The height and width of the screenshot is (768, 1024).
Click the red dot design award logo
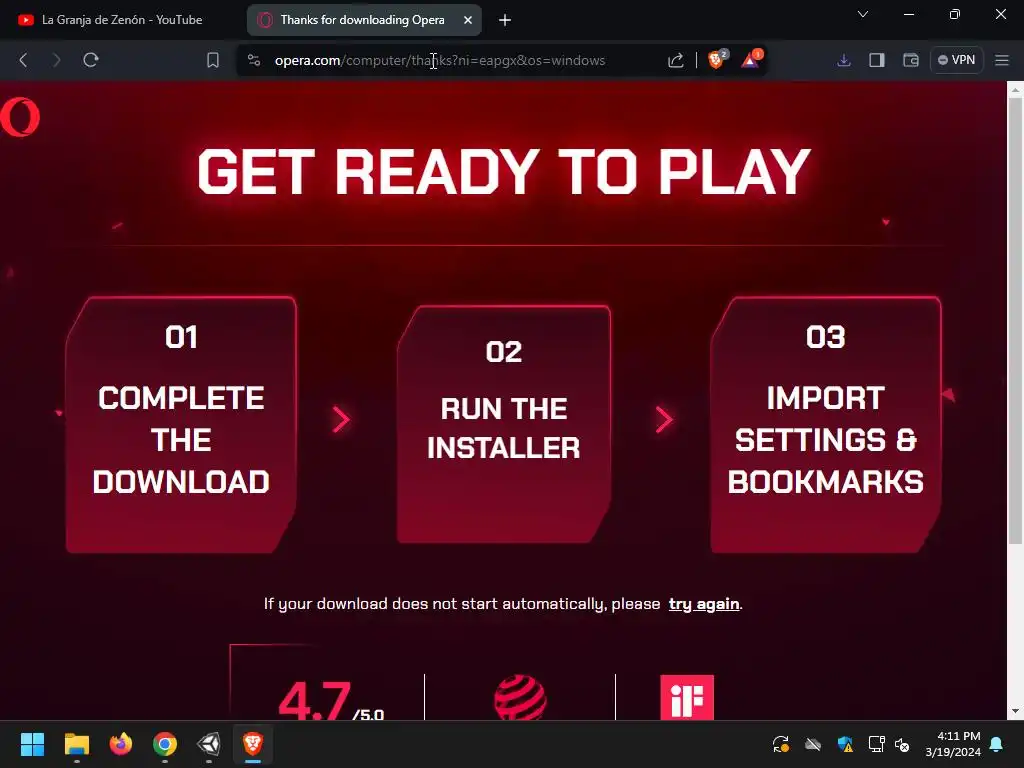pyautogui.click(x=520, y=697)
